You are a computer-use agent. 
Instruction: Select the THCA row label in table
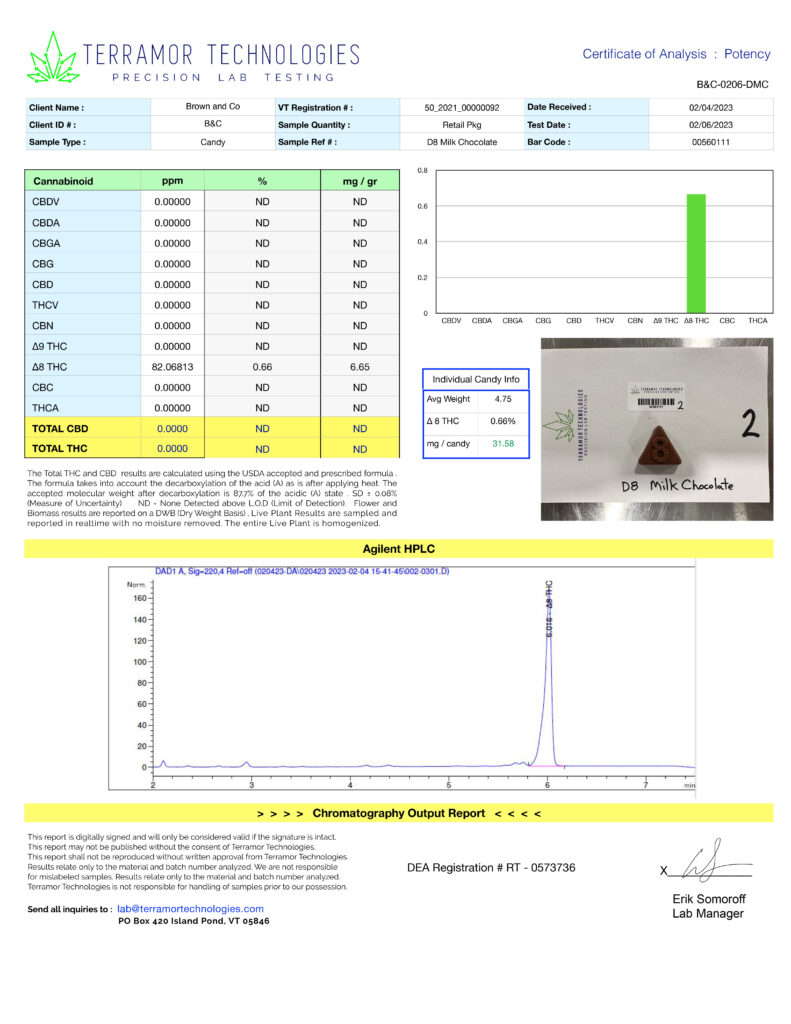45,408
